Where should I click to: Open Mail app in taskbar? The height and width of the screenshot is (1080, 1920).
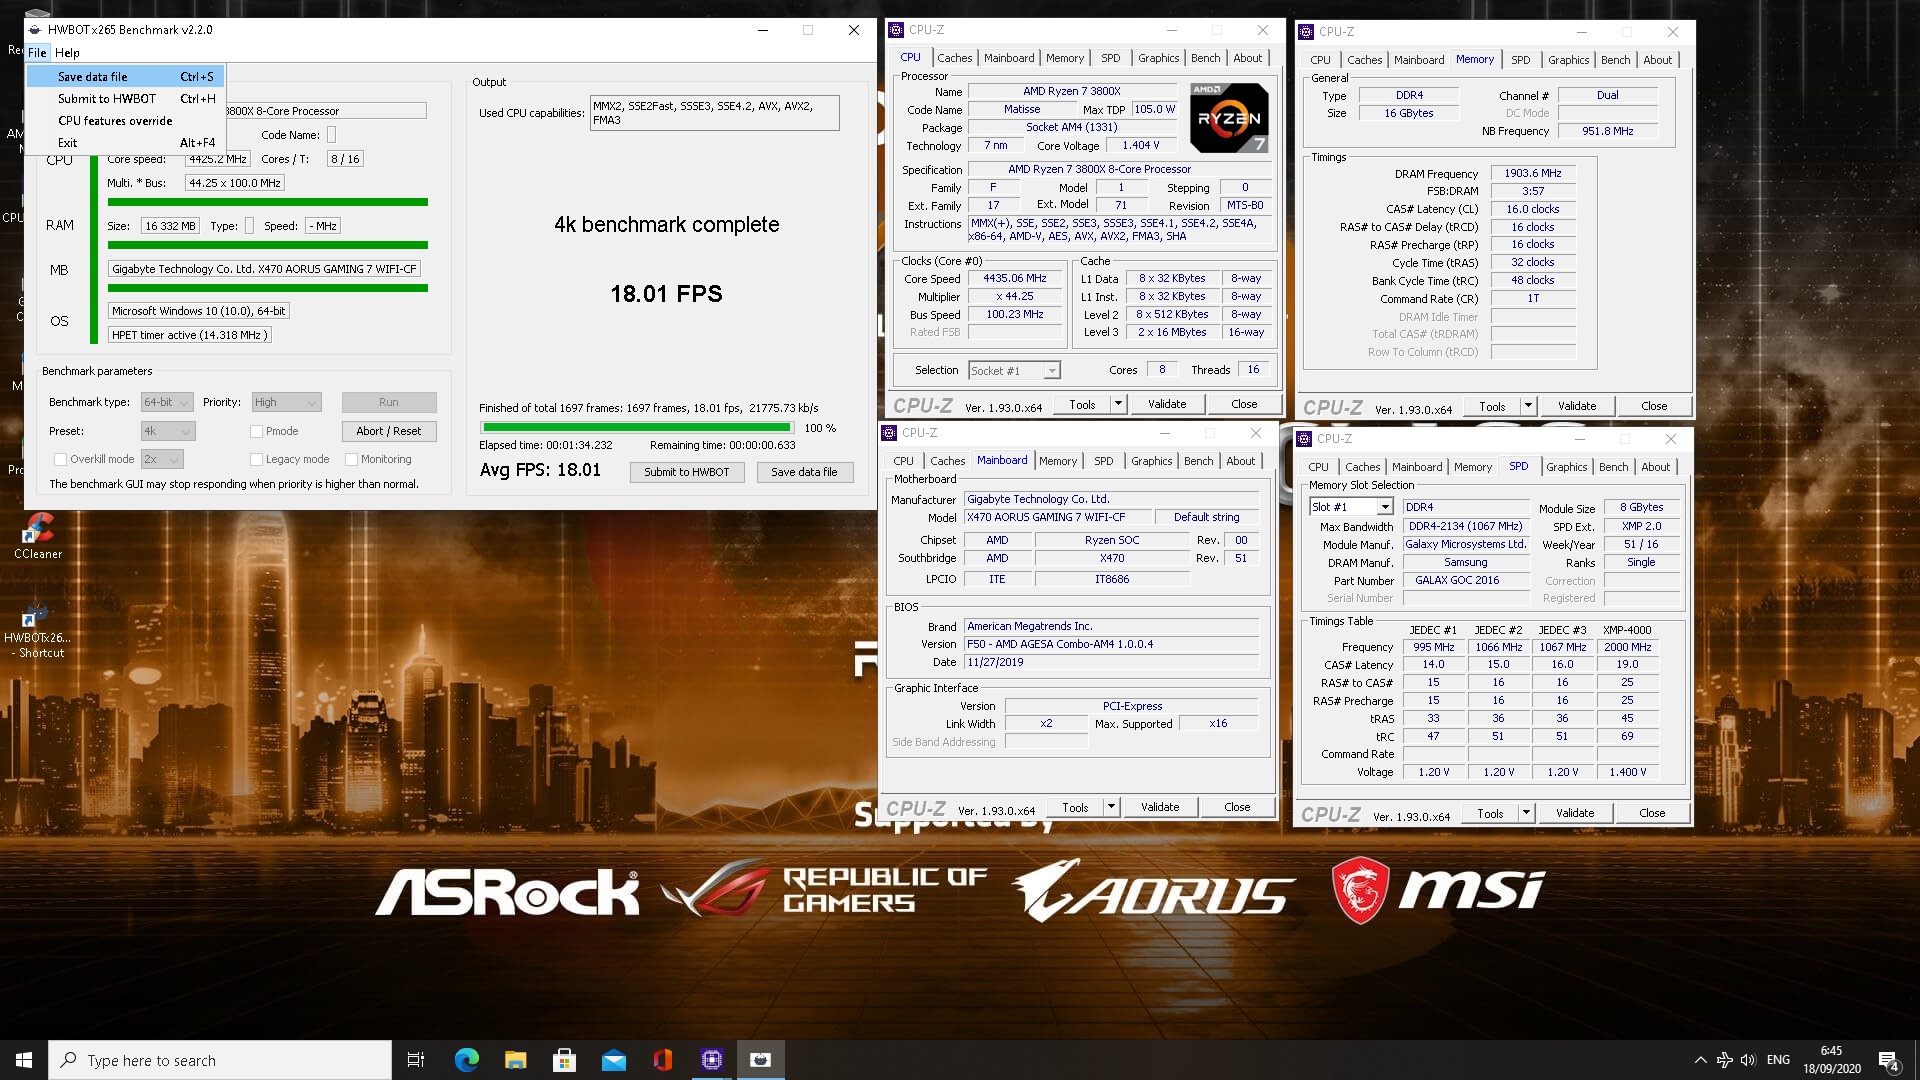point(613,1060)
